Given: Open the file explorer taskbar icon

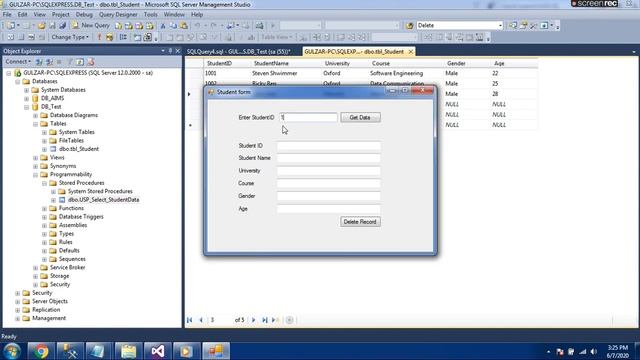Looking at the screenshot, I should (128, 351).
